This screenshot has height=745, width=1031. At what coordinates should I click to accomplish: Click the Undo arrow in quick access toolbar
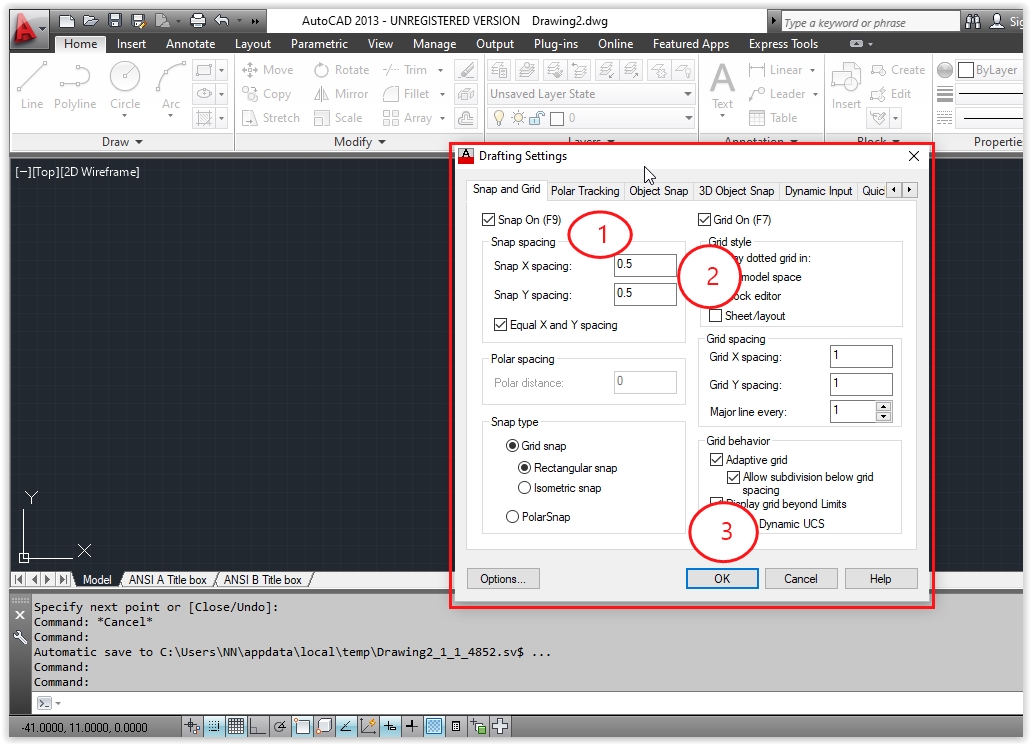click(x=222, y=21)
